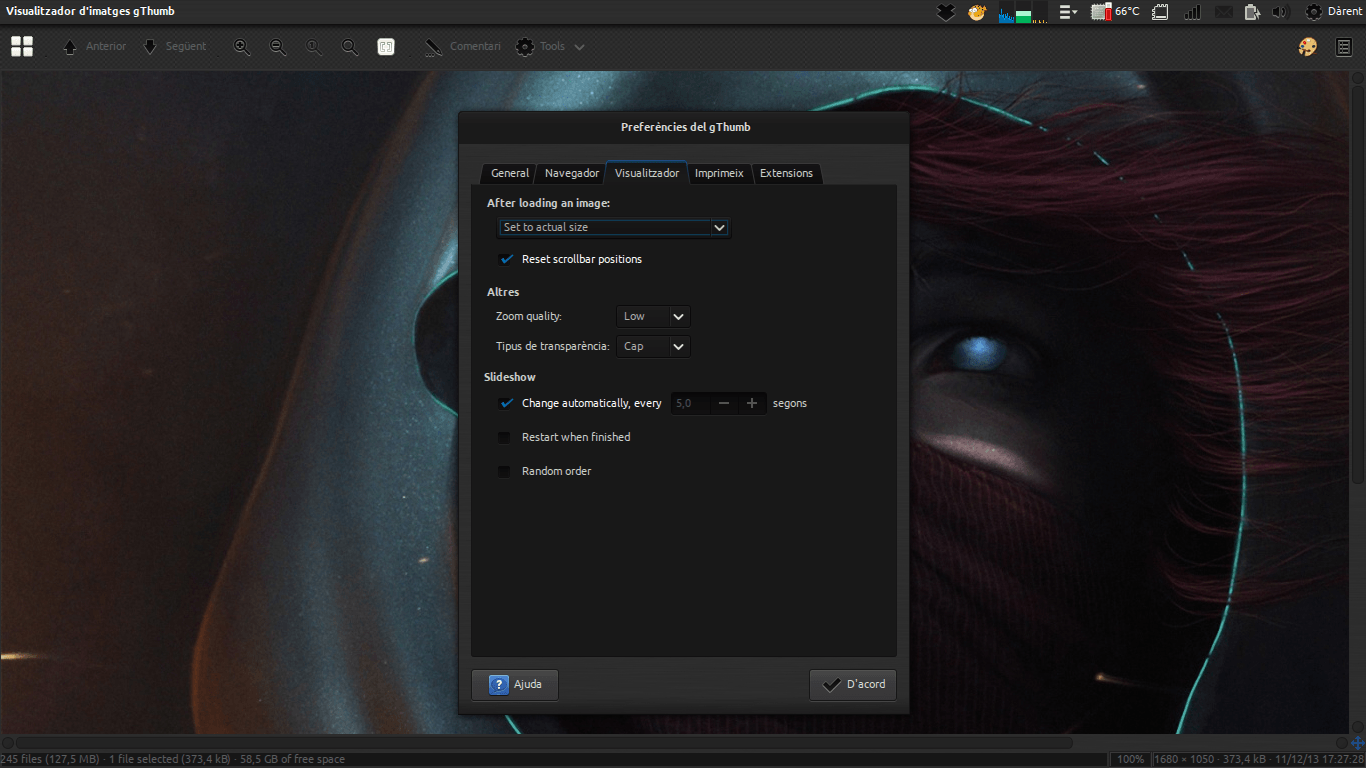Screen dimensions: 1366x768
Task: Click the Preferències del gThumb title
Action: [x=685, y=127]
